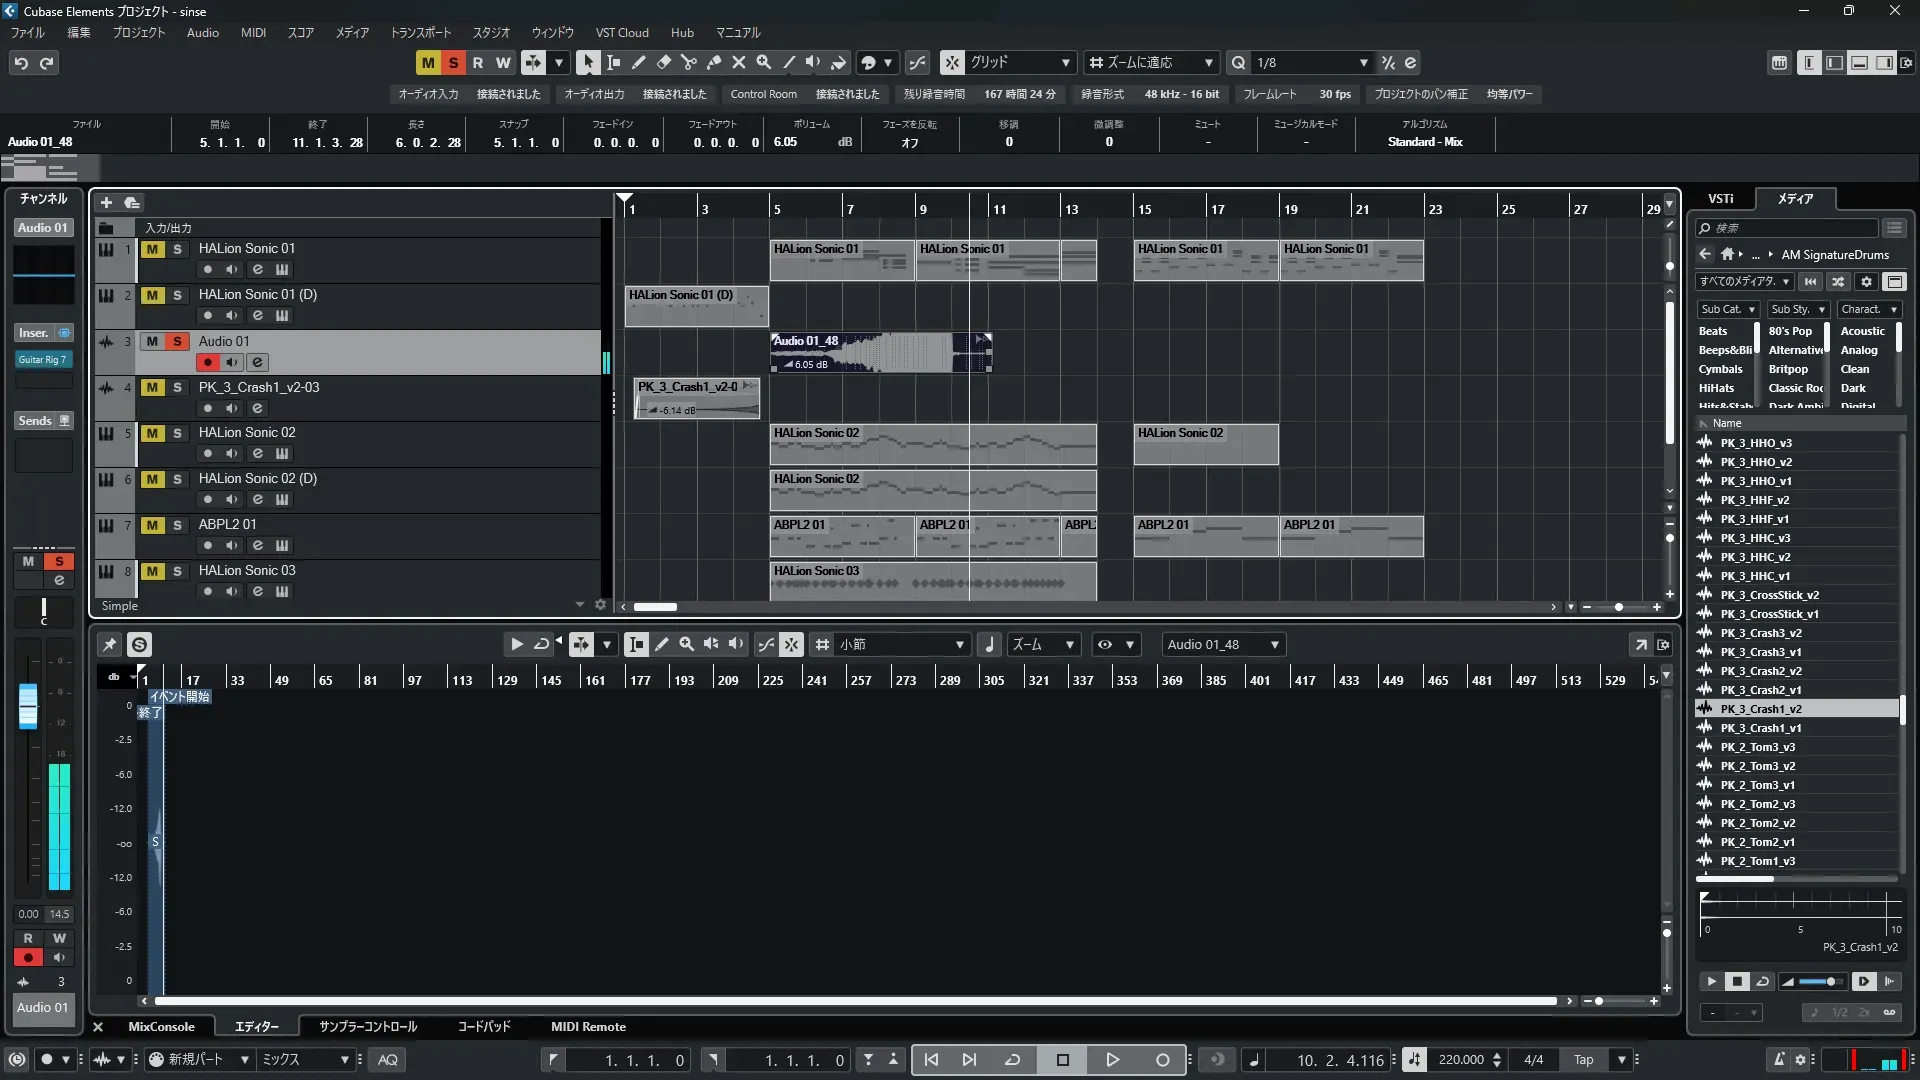1920x1080 pixels.
Task: Select the Eraser tool in the main toolbar
Action: coord(663,62)
